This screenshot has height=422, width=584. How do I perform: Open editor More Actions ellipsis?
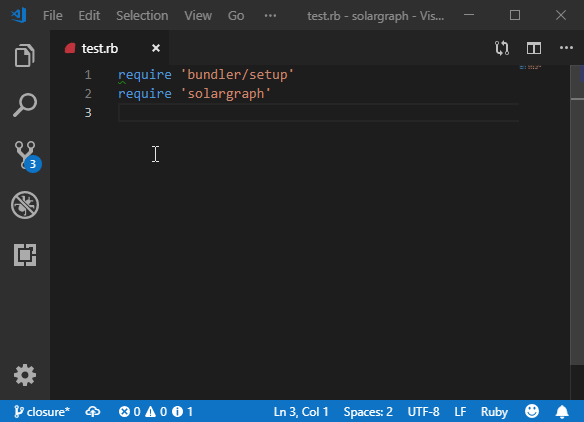click(566, 48)
